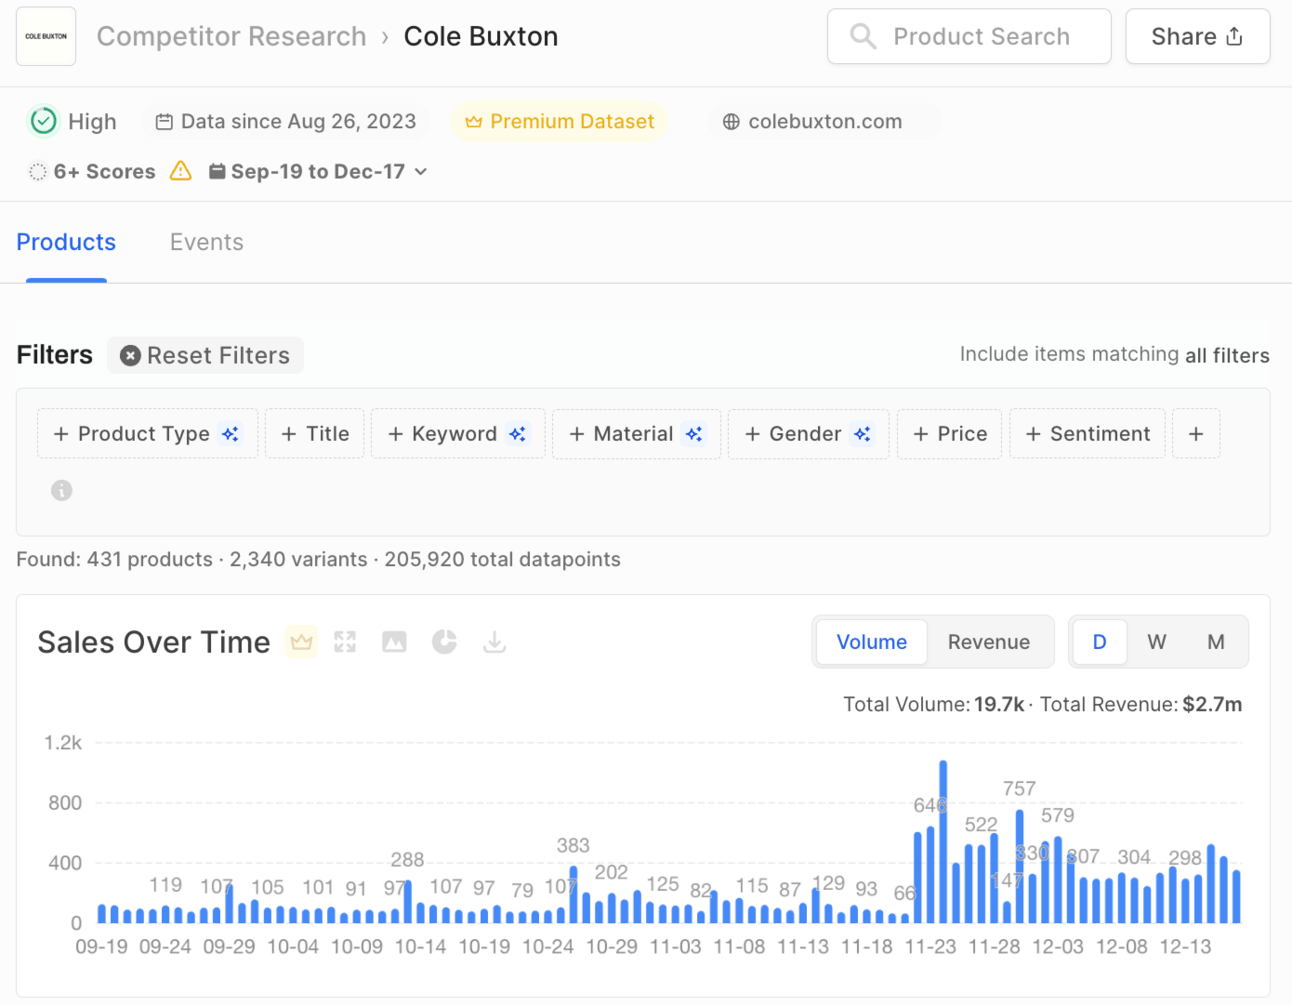Click the filters info icon
The image size is (1292, 1006).
pyautogui.click(x=62, y=490)
